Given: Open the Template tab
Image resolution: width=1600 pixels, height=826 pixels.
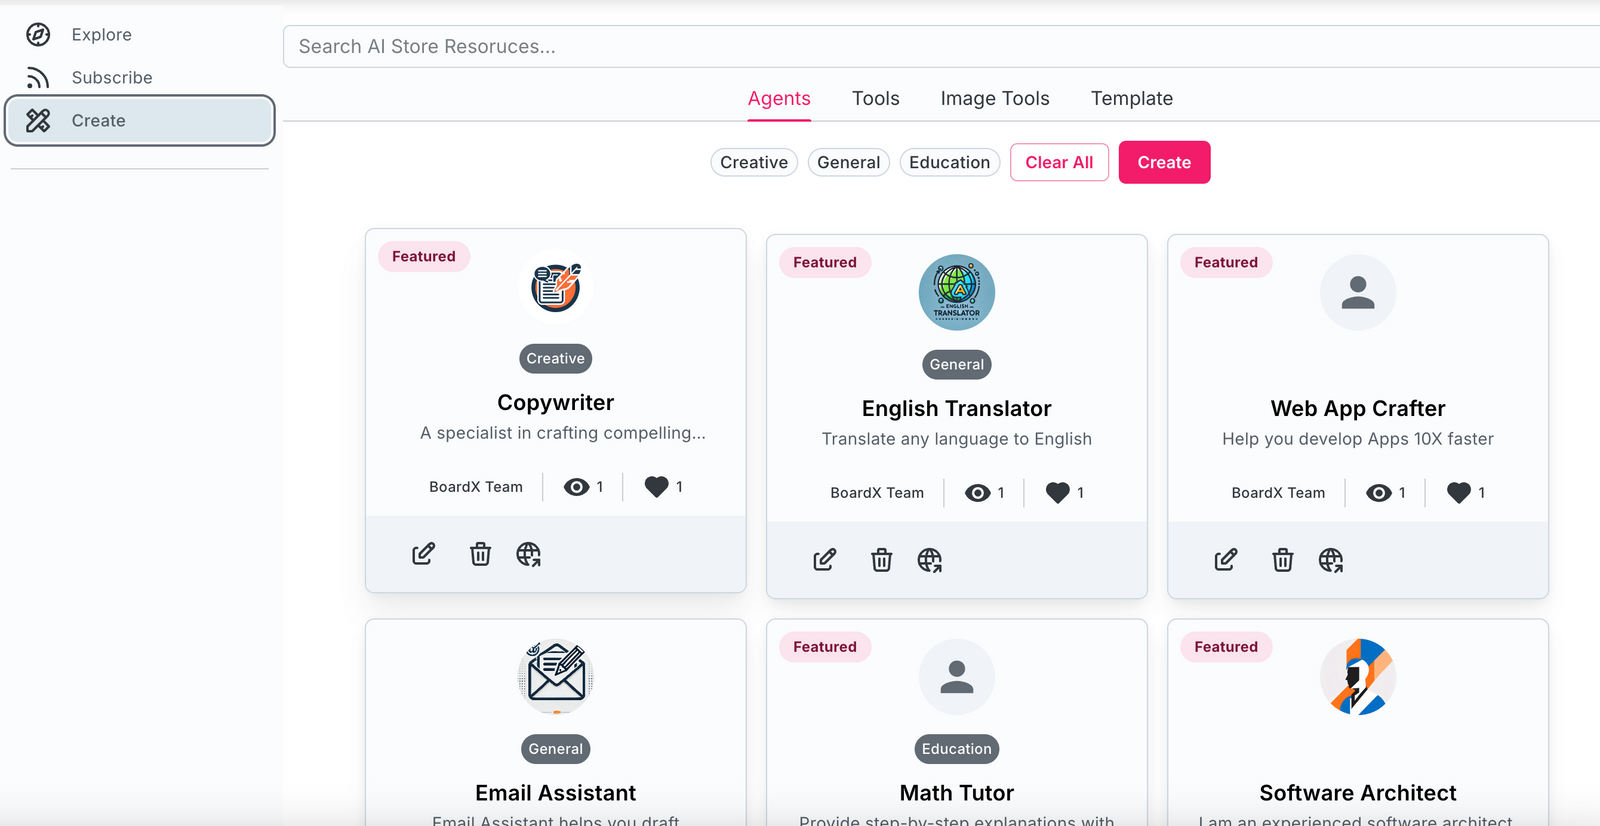Looking at the screenshot, I should [x=1132, y=98].
